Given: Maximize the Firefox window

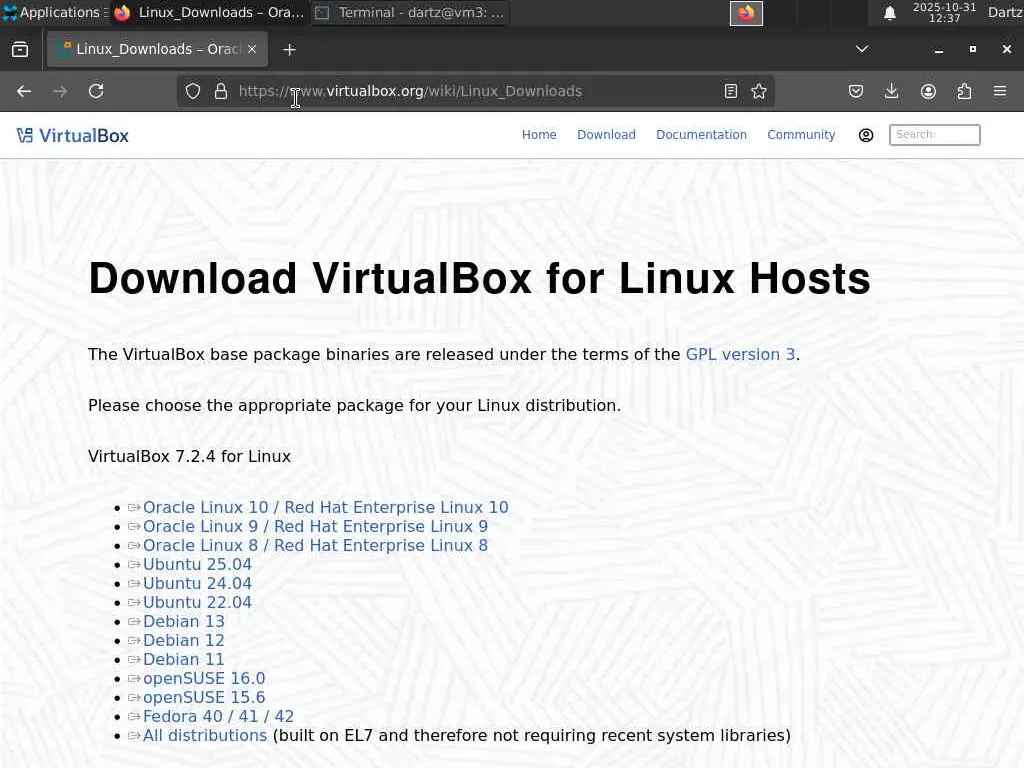Looking at the screenshot, I should (x=972, y=50).
